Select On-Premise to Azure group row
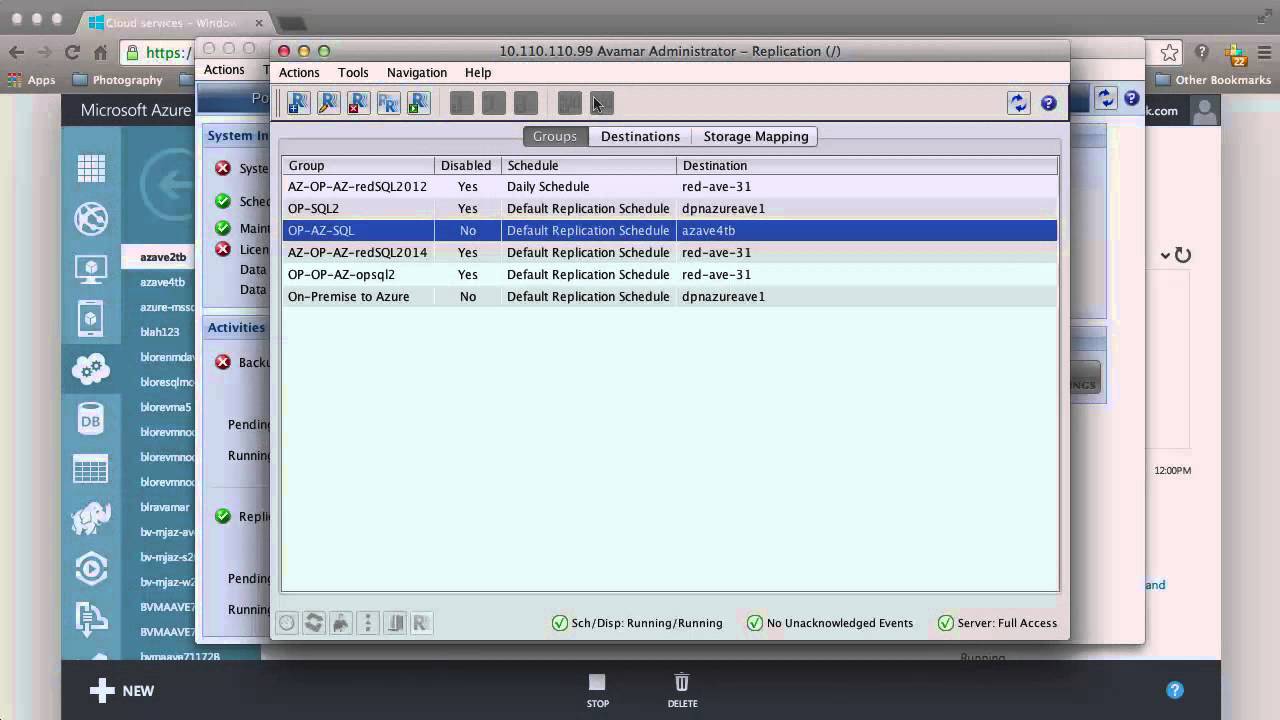Viewport: 1280px width, 720px height. coord(669,296)
